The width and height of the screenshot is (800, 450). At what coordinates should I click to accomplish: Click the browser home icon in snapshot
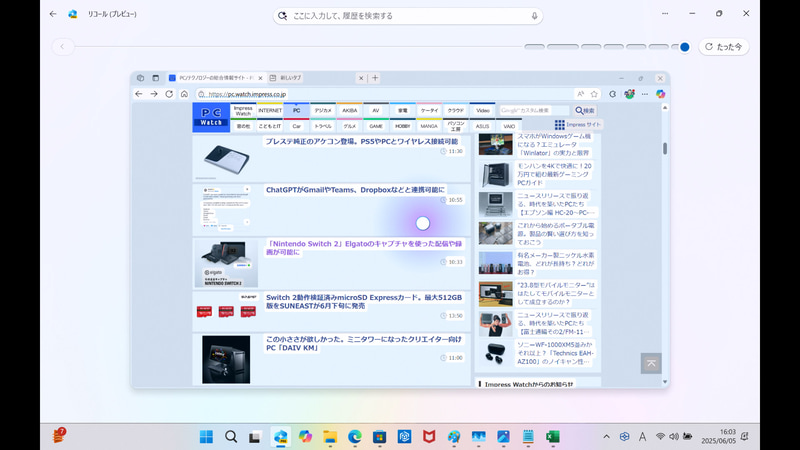point(184,94)
